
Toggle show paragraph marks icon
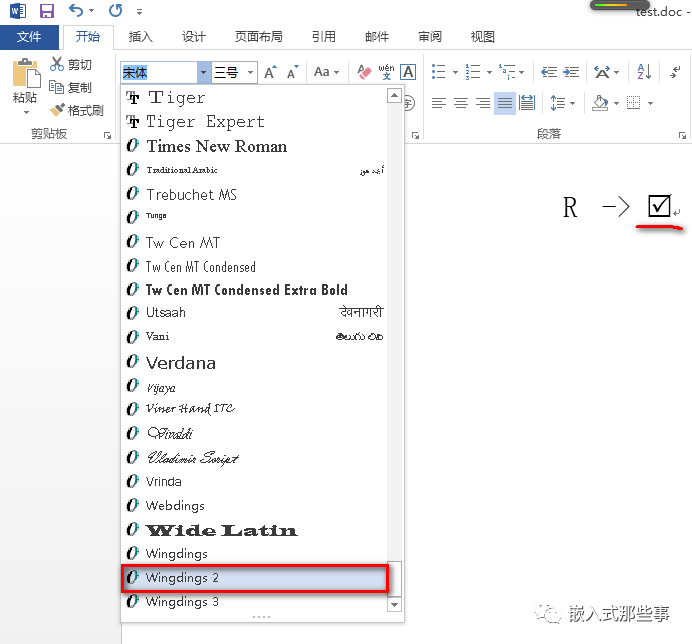675,72
